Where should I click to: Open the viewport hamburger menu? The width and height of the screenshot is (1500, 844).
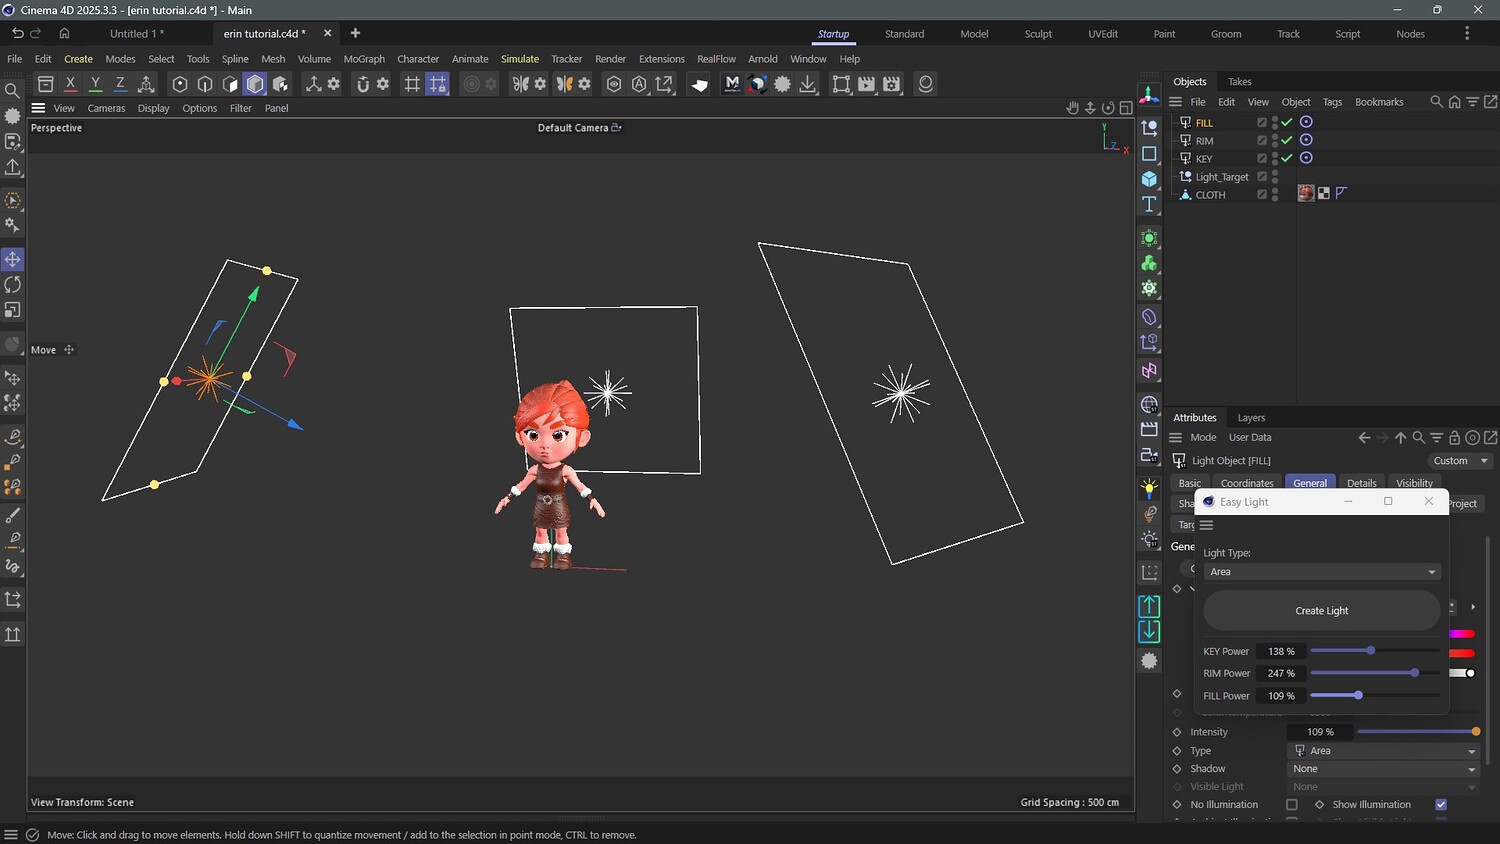pos(38,108)
